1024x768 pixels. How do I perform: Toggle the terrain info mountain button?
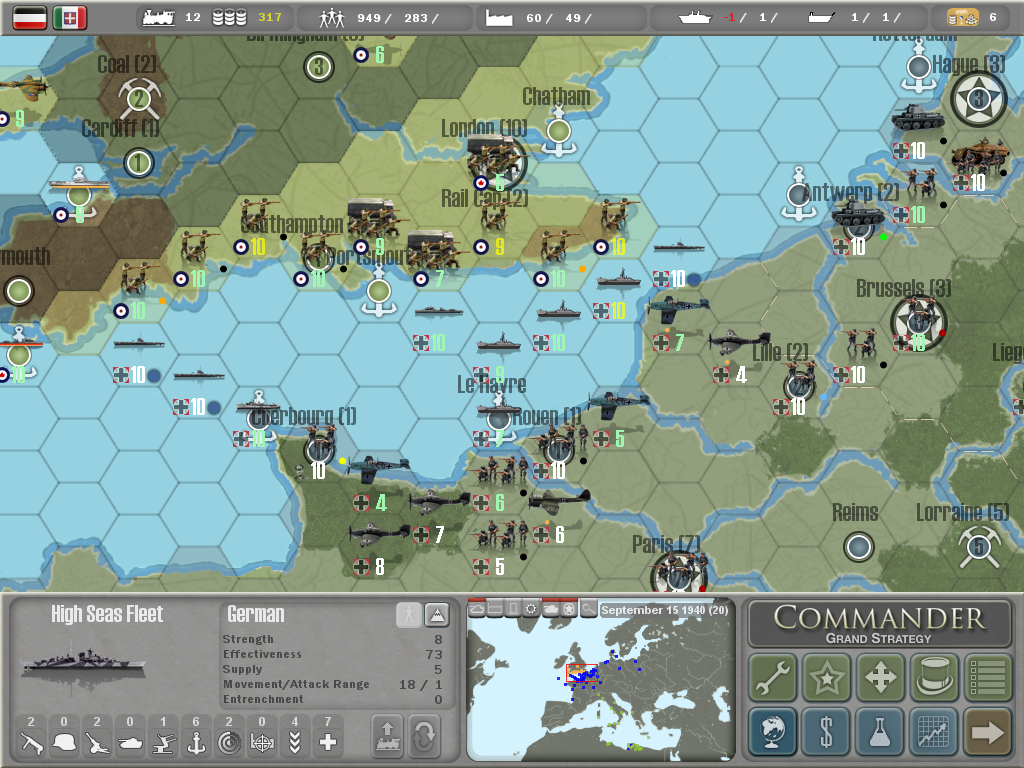(437, 615)
